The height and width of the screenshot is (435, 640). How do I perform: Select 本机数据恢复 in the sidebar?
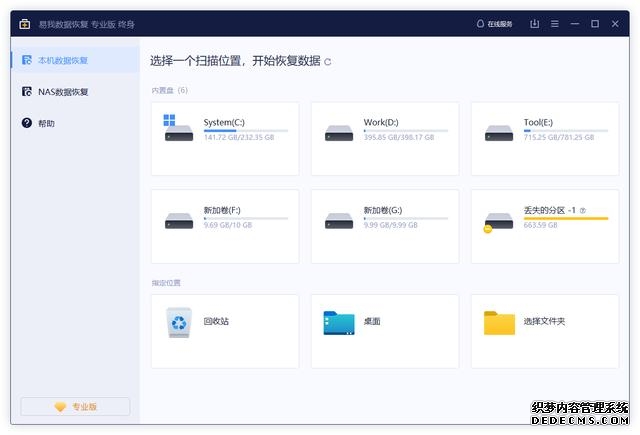(75, 60)
